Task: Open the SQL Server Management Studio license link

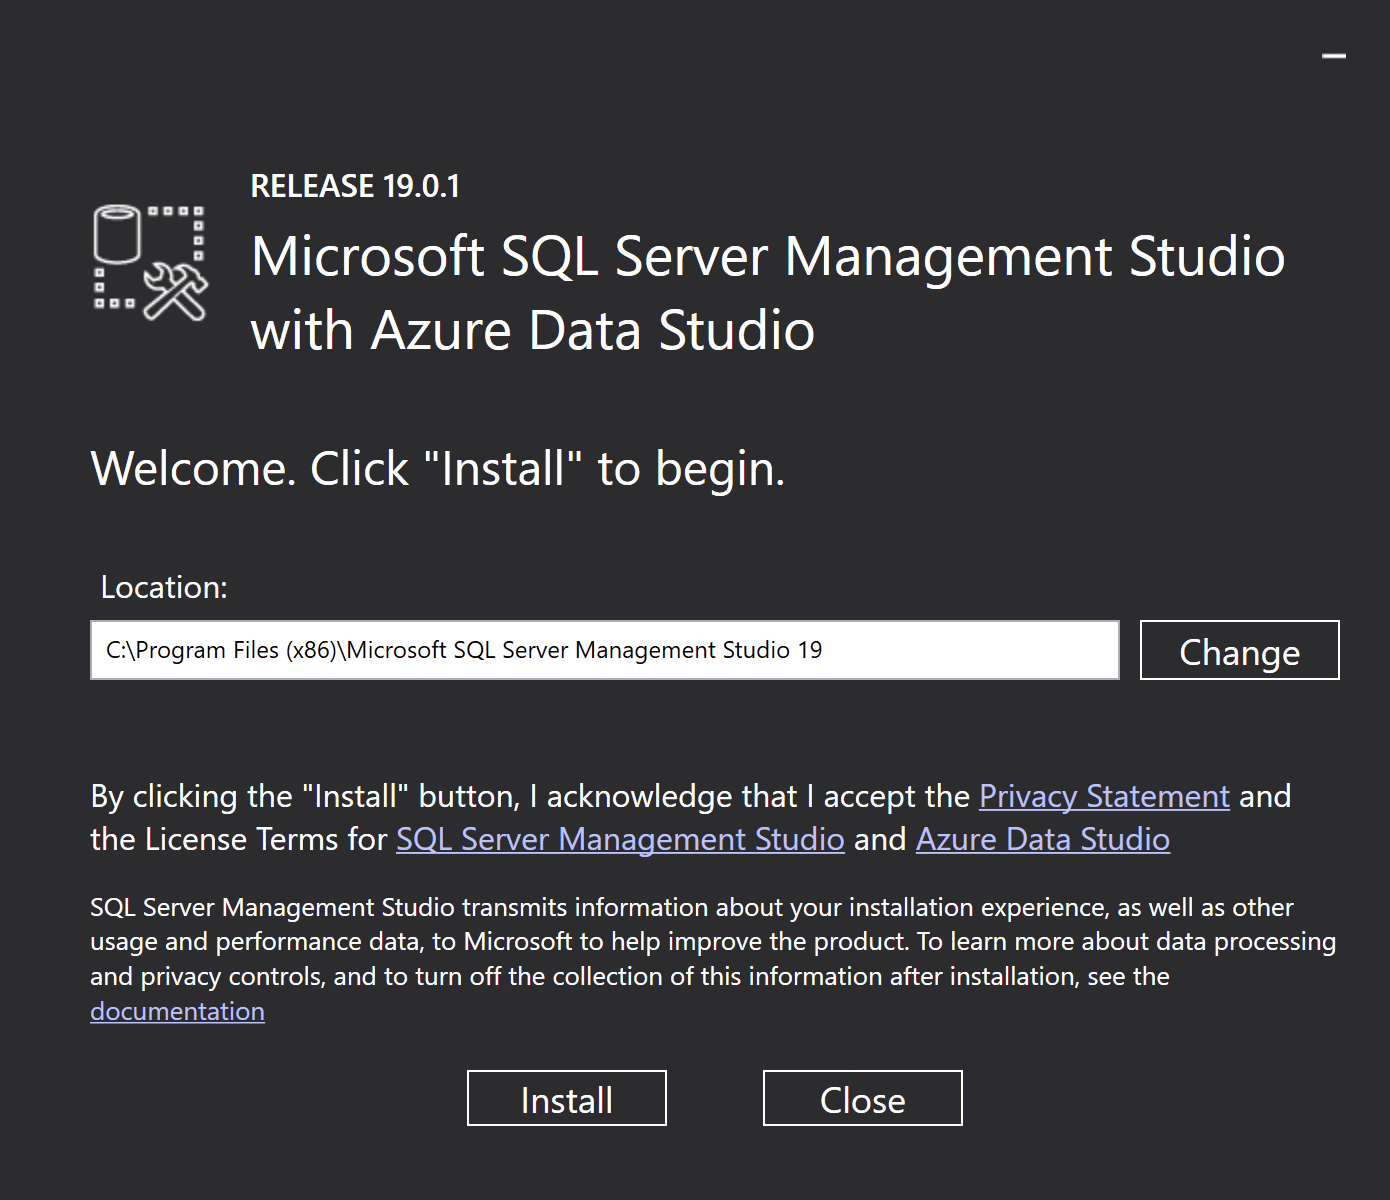Action: click(x=620, y=840)
